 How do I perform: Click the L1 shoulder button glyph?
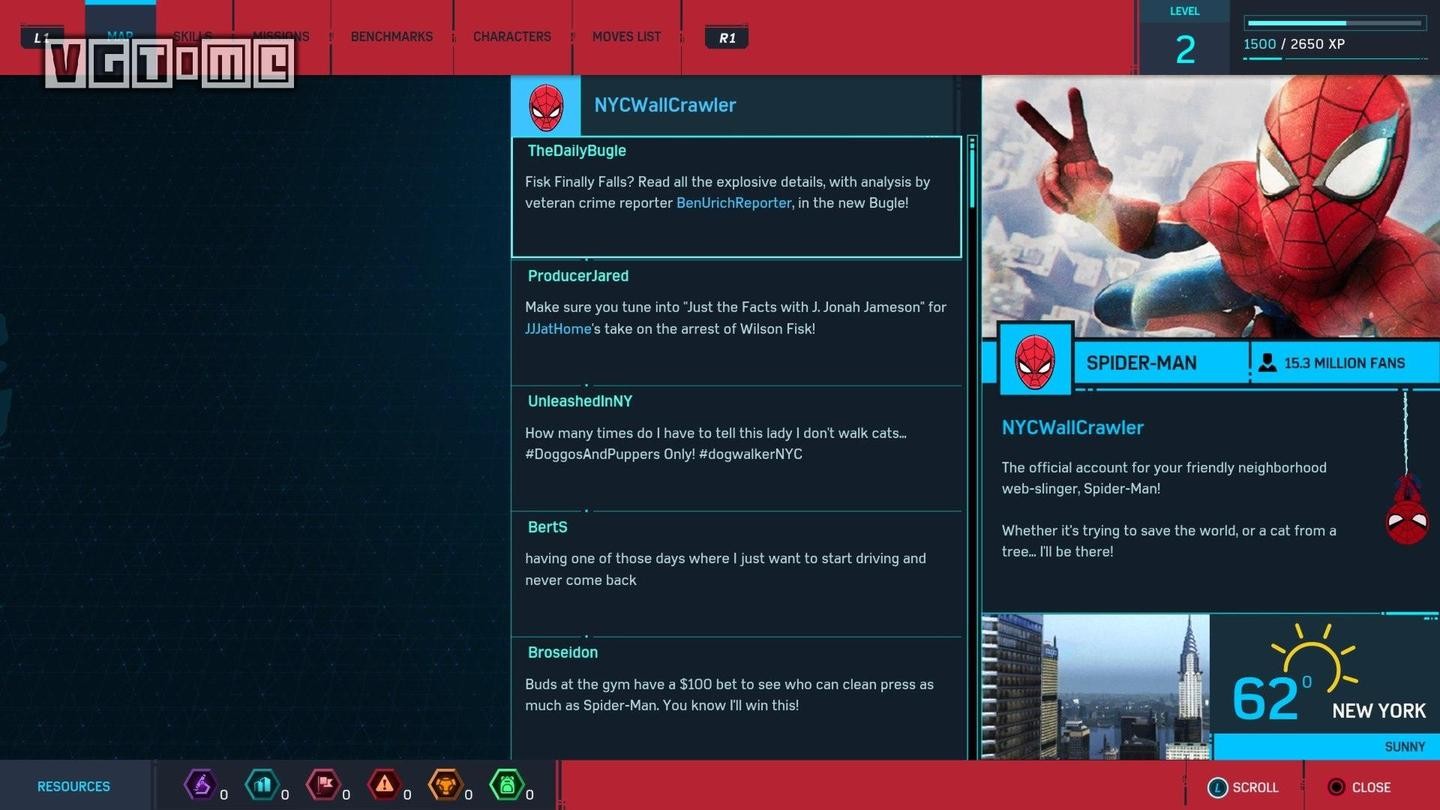click(x=42, y=38)
